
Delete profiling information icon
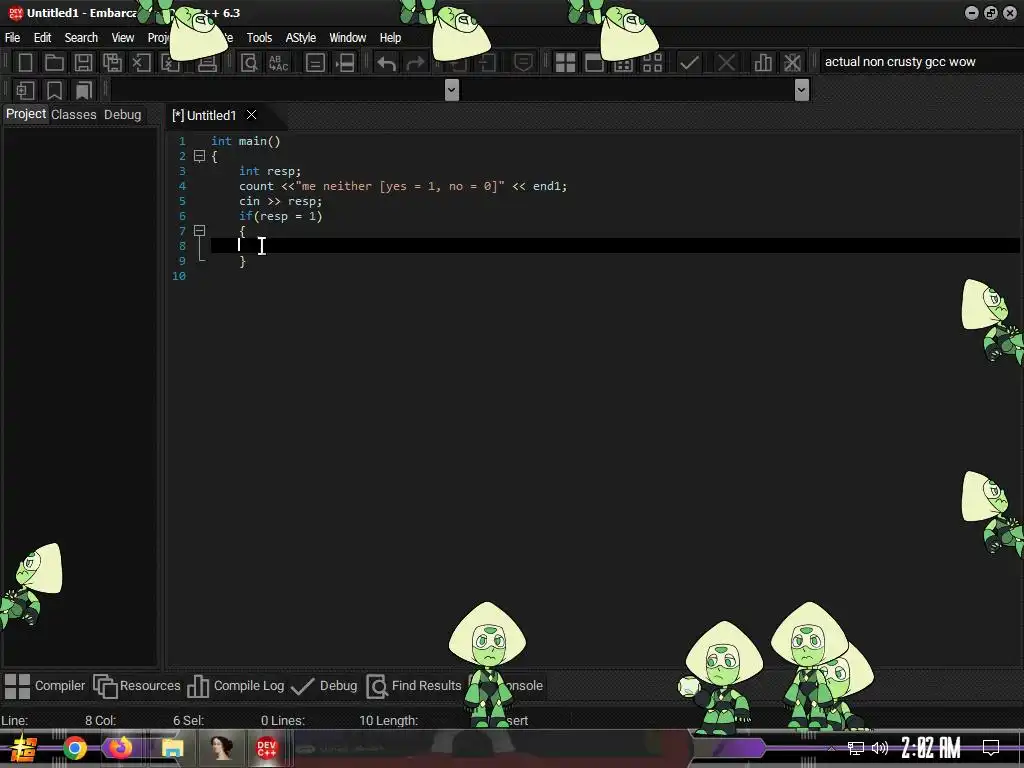[792, 63]
